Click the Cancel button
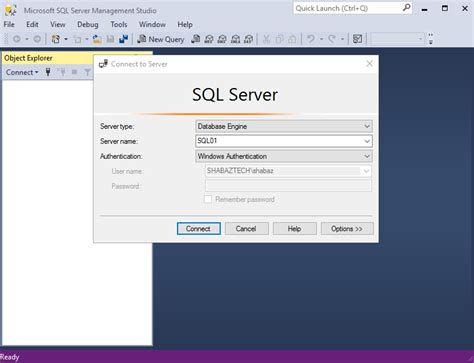Screen dimensions: 474x363 click(246, 229)
